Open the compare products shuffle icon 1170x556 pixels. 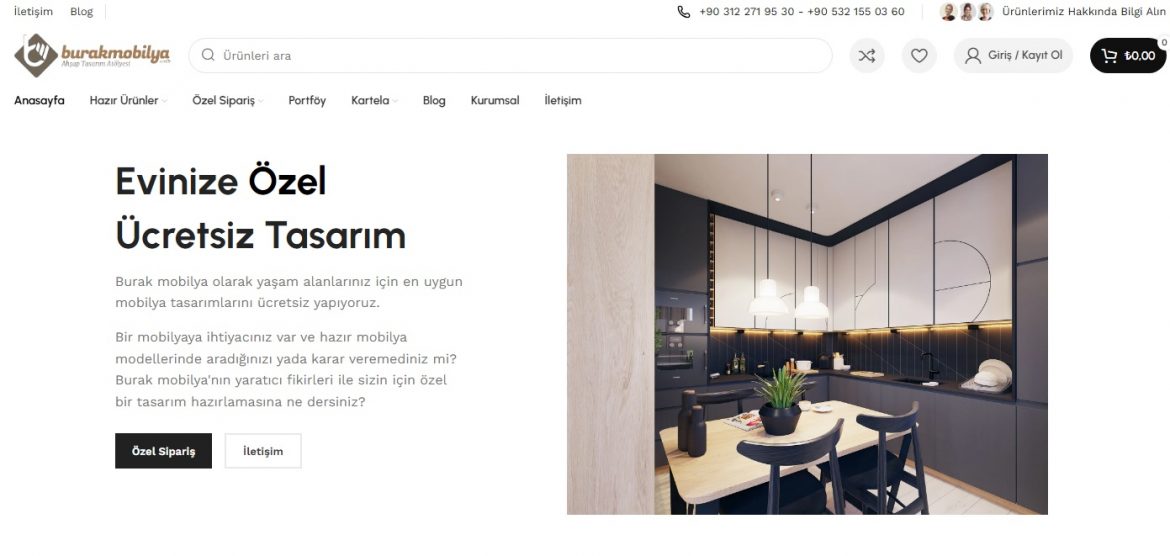point(866,55)
